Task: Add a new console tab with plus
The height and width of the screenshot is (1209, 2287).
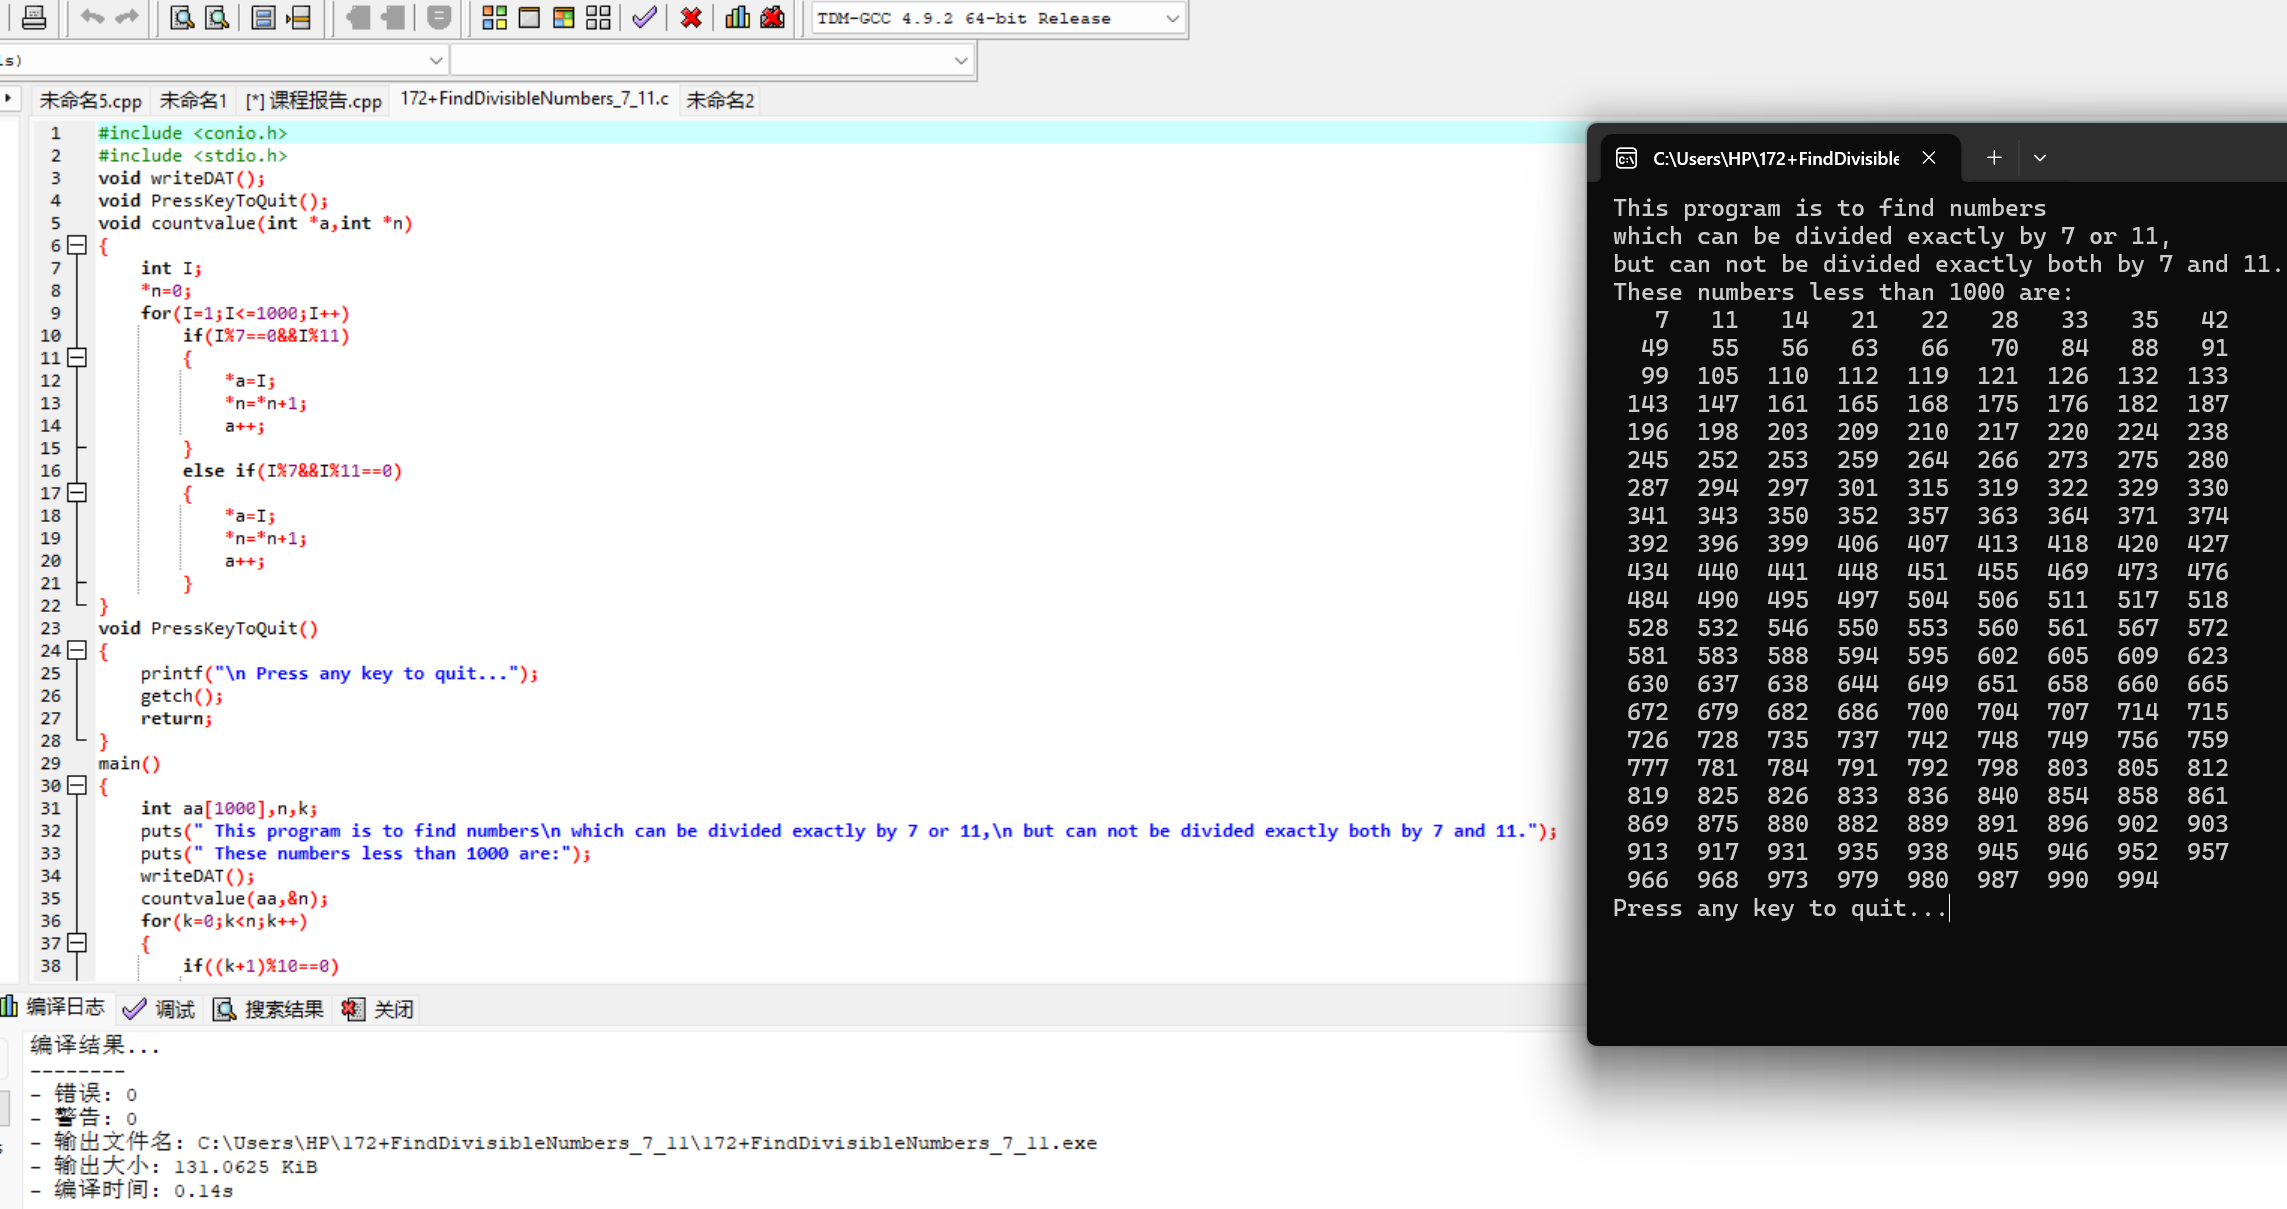Action: click(1993, 158)
